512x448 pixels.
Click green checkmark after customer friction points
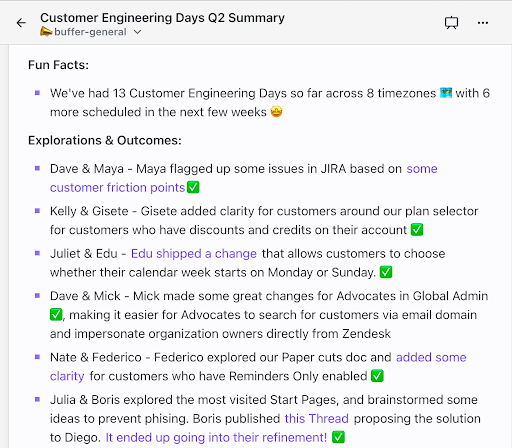pyautogui.click(x=193, y=187)
